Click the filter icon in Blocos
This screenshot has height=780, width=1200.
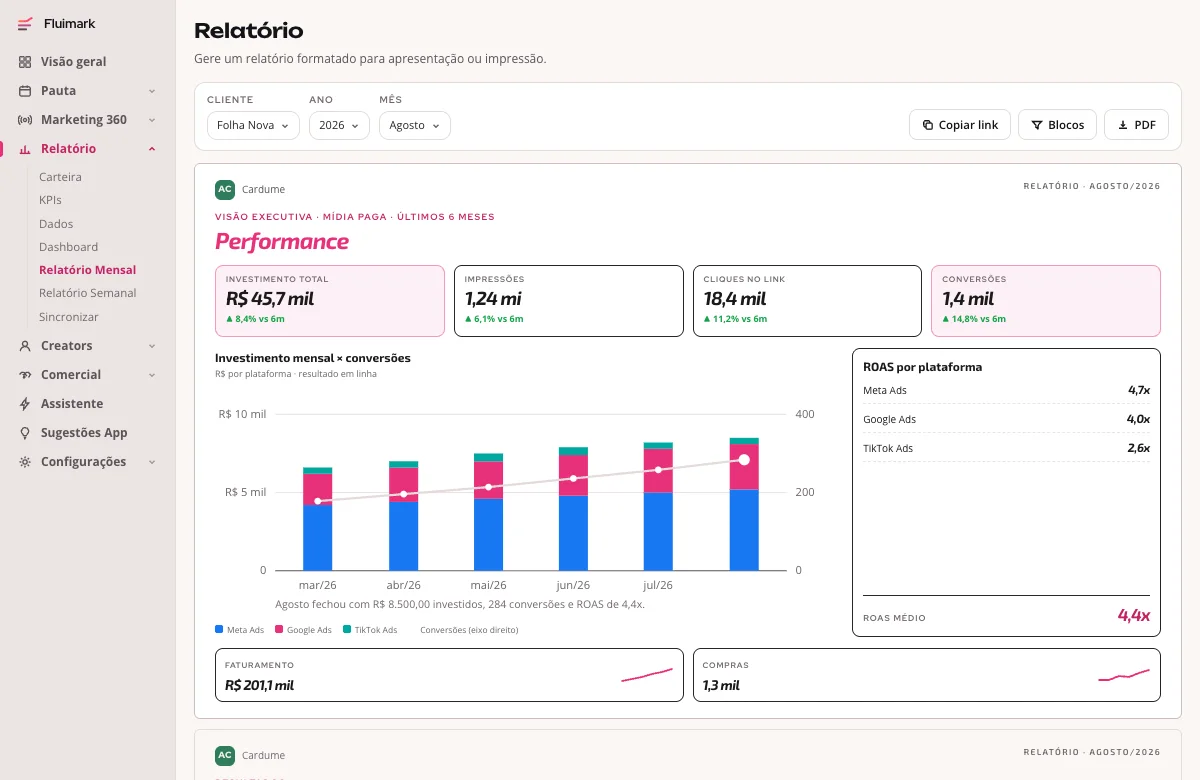click(x=1037, y=125)
